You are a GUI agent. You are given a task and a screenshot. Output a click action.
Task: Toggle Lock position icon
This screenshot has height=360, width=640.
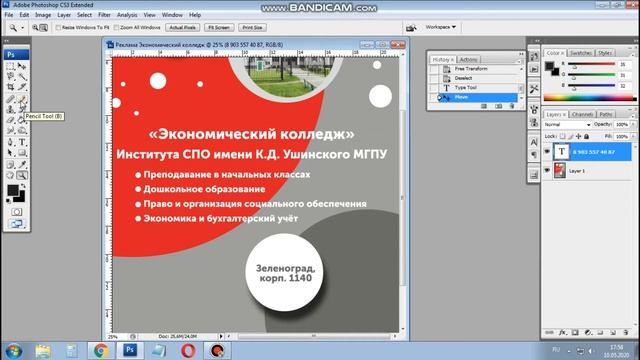(x=578, y=136)
